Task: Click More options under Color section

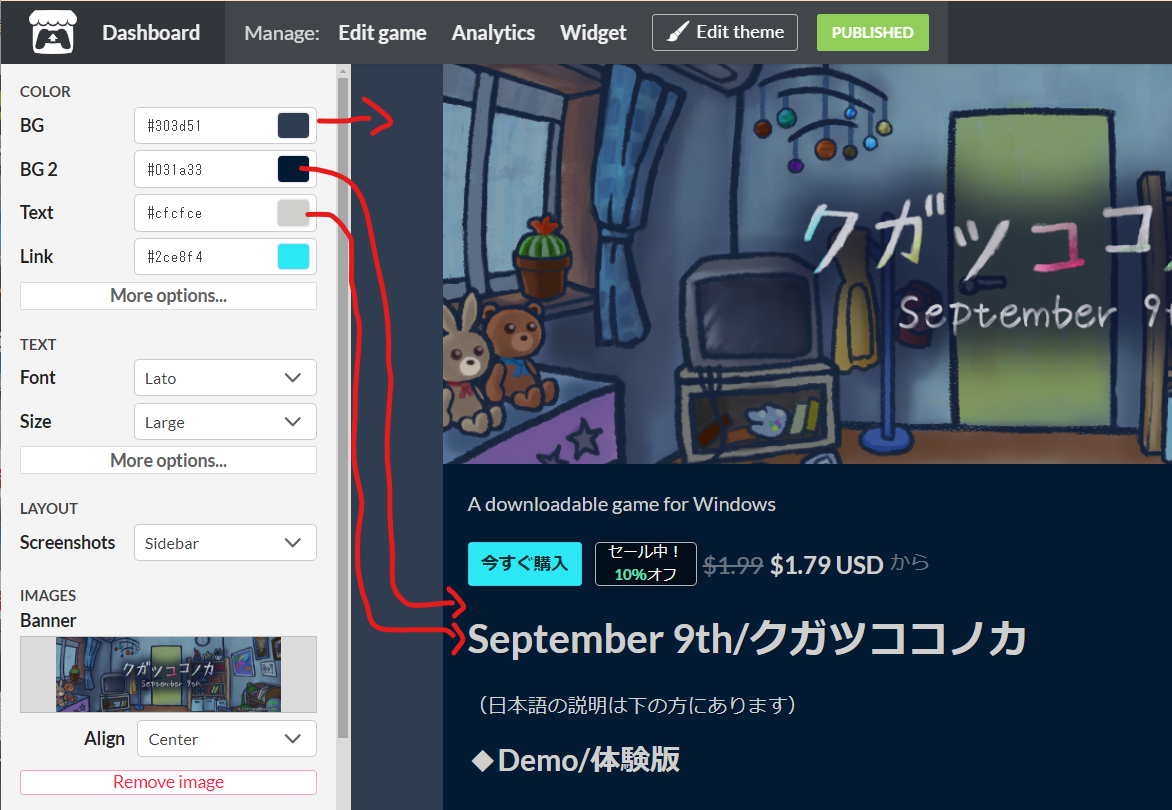Action: 168,296
